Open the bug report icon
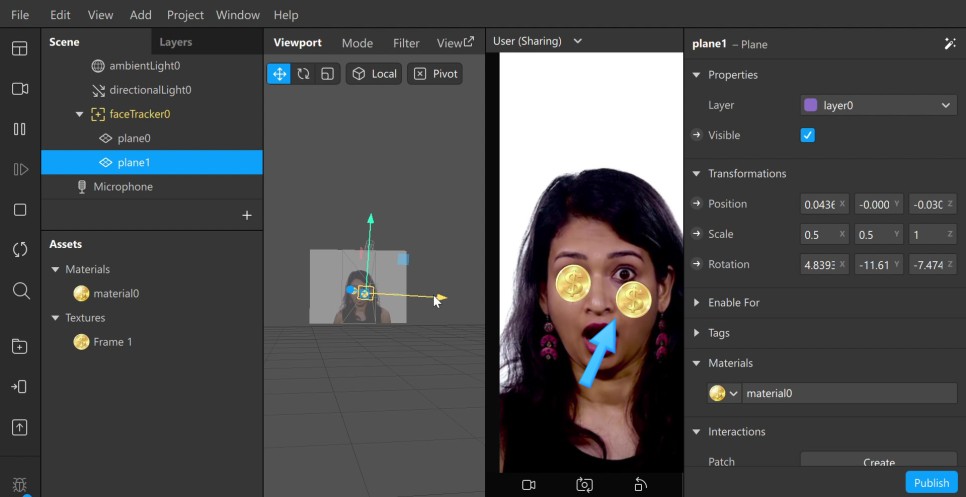This screenshot has height=497, width=966. point(20,485)
